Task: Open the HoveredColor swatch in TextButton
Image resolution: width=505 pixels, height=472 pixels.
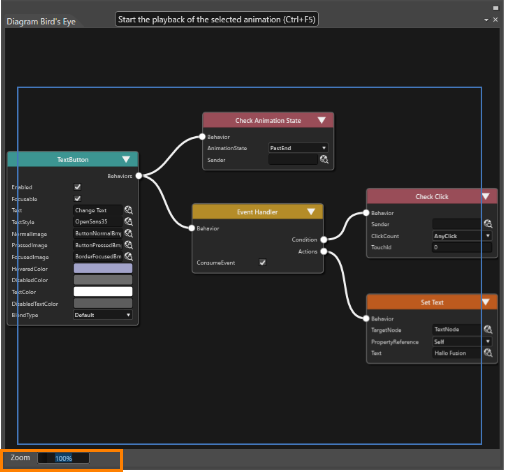Action: click(x=103, y=268)
